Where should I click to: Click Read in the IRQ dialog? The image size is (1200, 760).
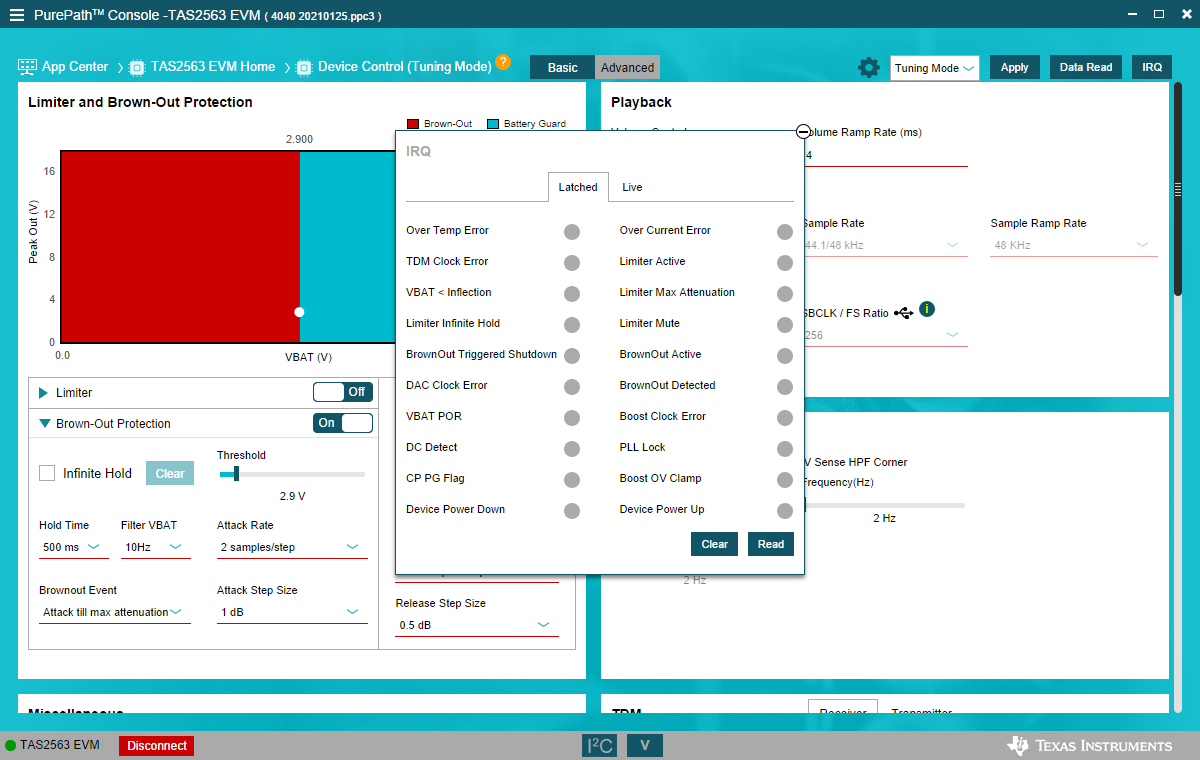(x=771, y=544)
